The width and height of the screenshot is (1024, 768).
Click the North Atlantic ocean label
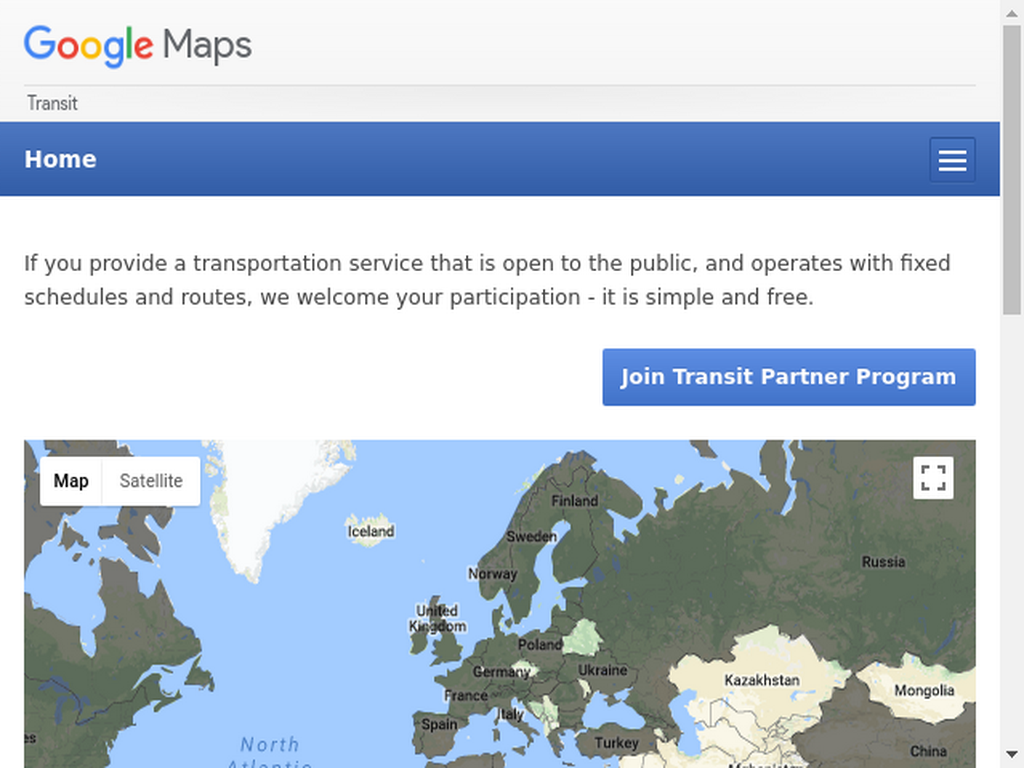(x=270, y=753)
